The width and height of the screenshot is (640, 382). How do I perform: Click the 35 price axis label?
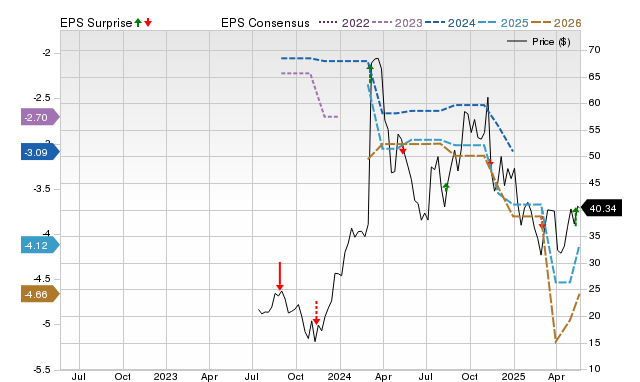(x=594, y=236)
